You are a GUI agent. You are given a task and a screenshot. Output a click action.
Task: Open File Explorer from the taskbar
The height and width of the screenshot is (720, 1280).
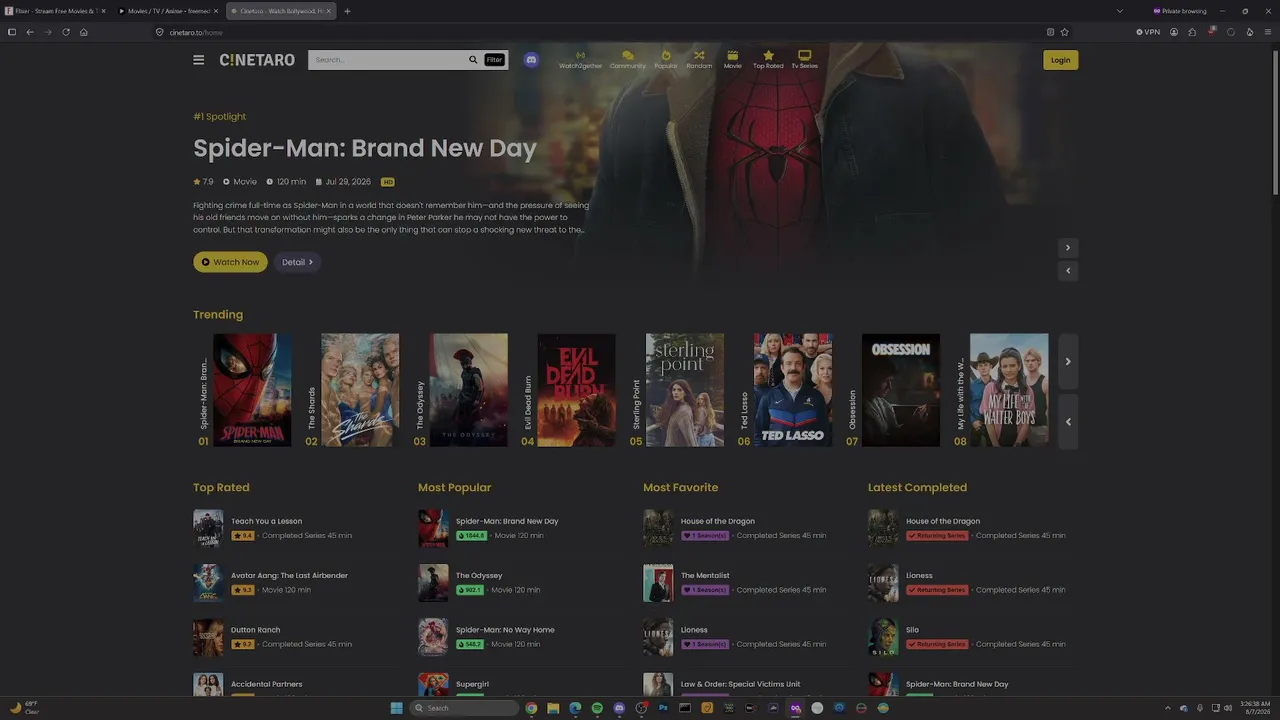pos(553,708)
